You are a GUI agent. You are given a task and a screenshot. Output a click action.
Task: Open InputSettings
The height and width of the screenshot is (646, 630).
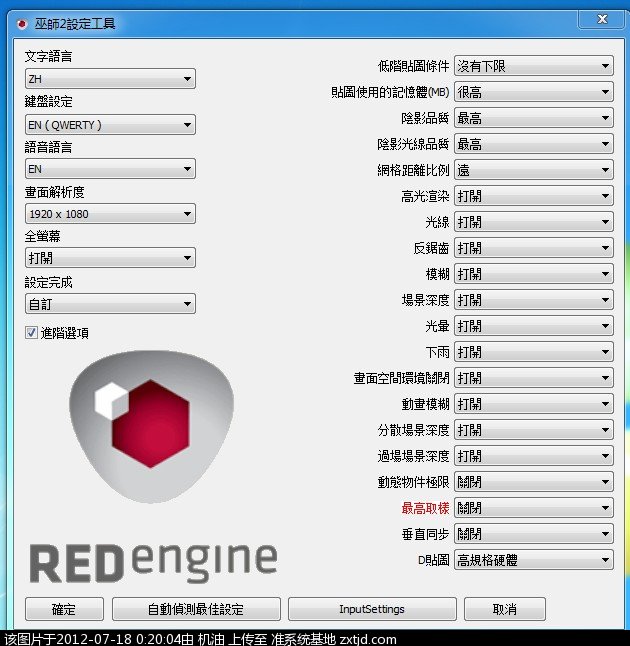point(372,609)
